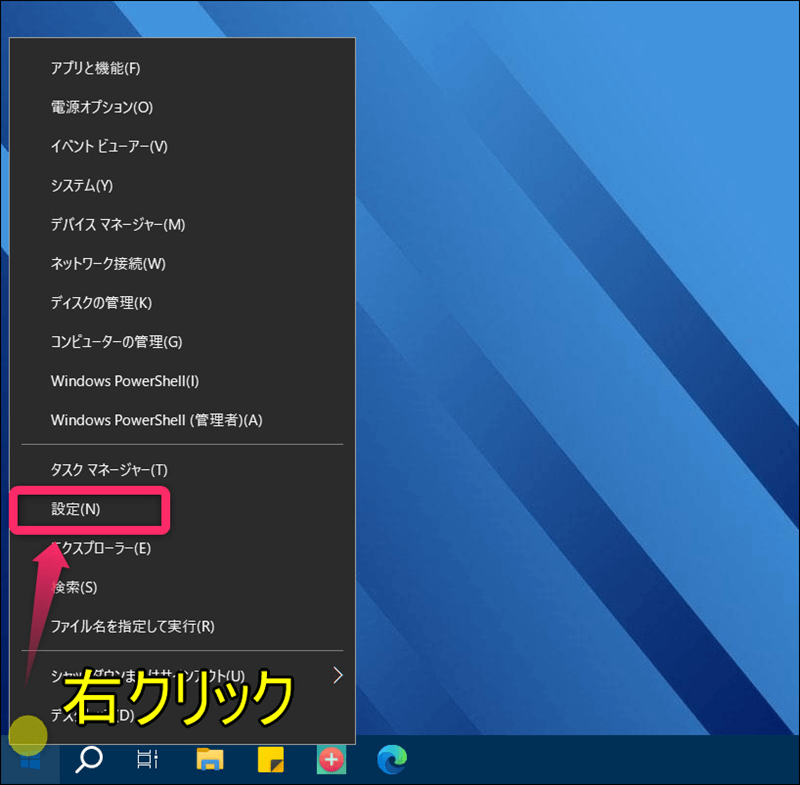This screenshot has width=800, height=785.
Task: Select 設定(N) from the context menu
Action: click(x=76, y=509)
